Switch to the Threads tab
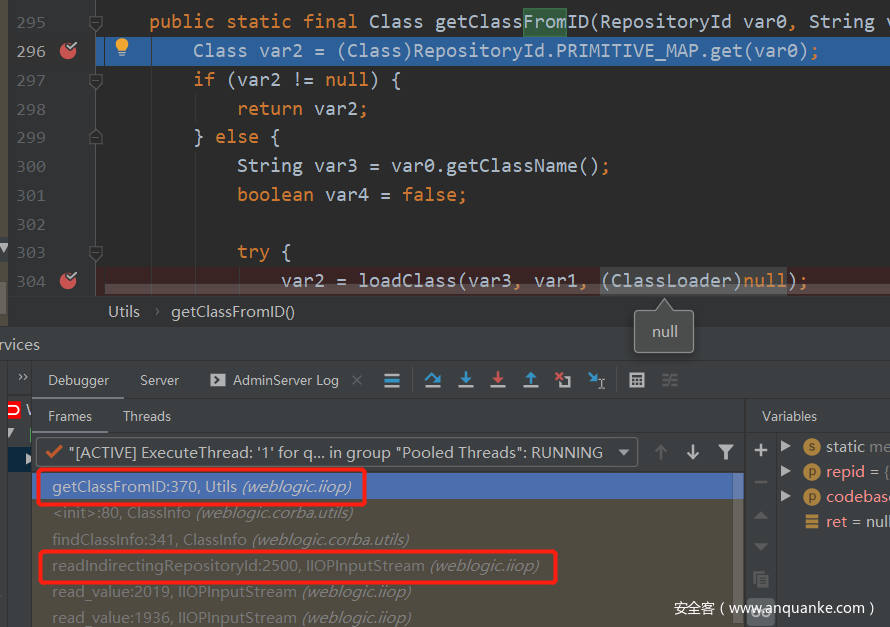The height and width of the screenshot is (627, 890). point(146,416)
